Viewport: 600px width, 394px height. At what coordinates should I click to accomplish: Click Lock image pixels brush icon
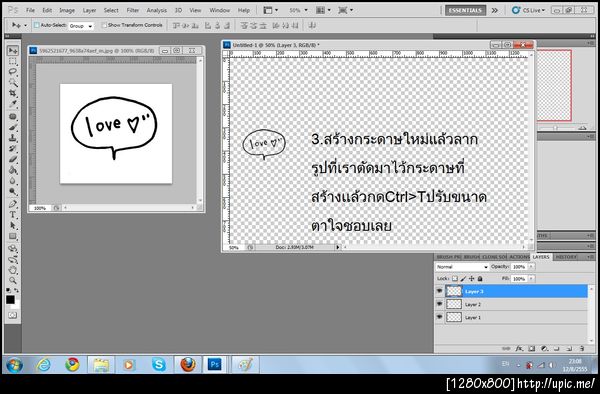(x=463, y=279)
